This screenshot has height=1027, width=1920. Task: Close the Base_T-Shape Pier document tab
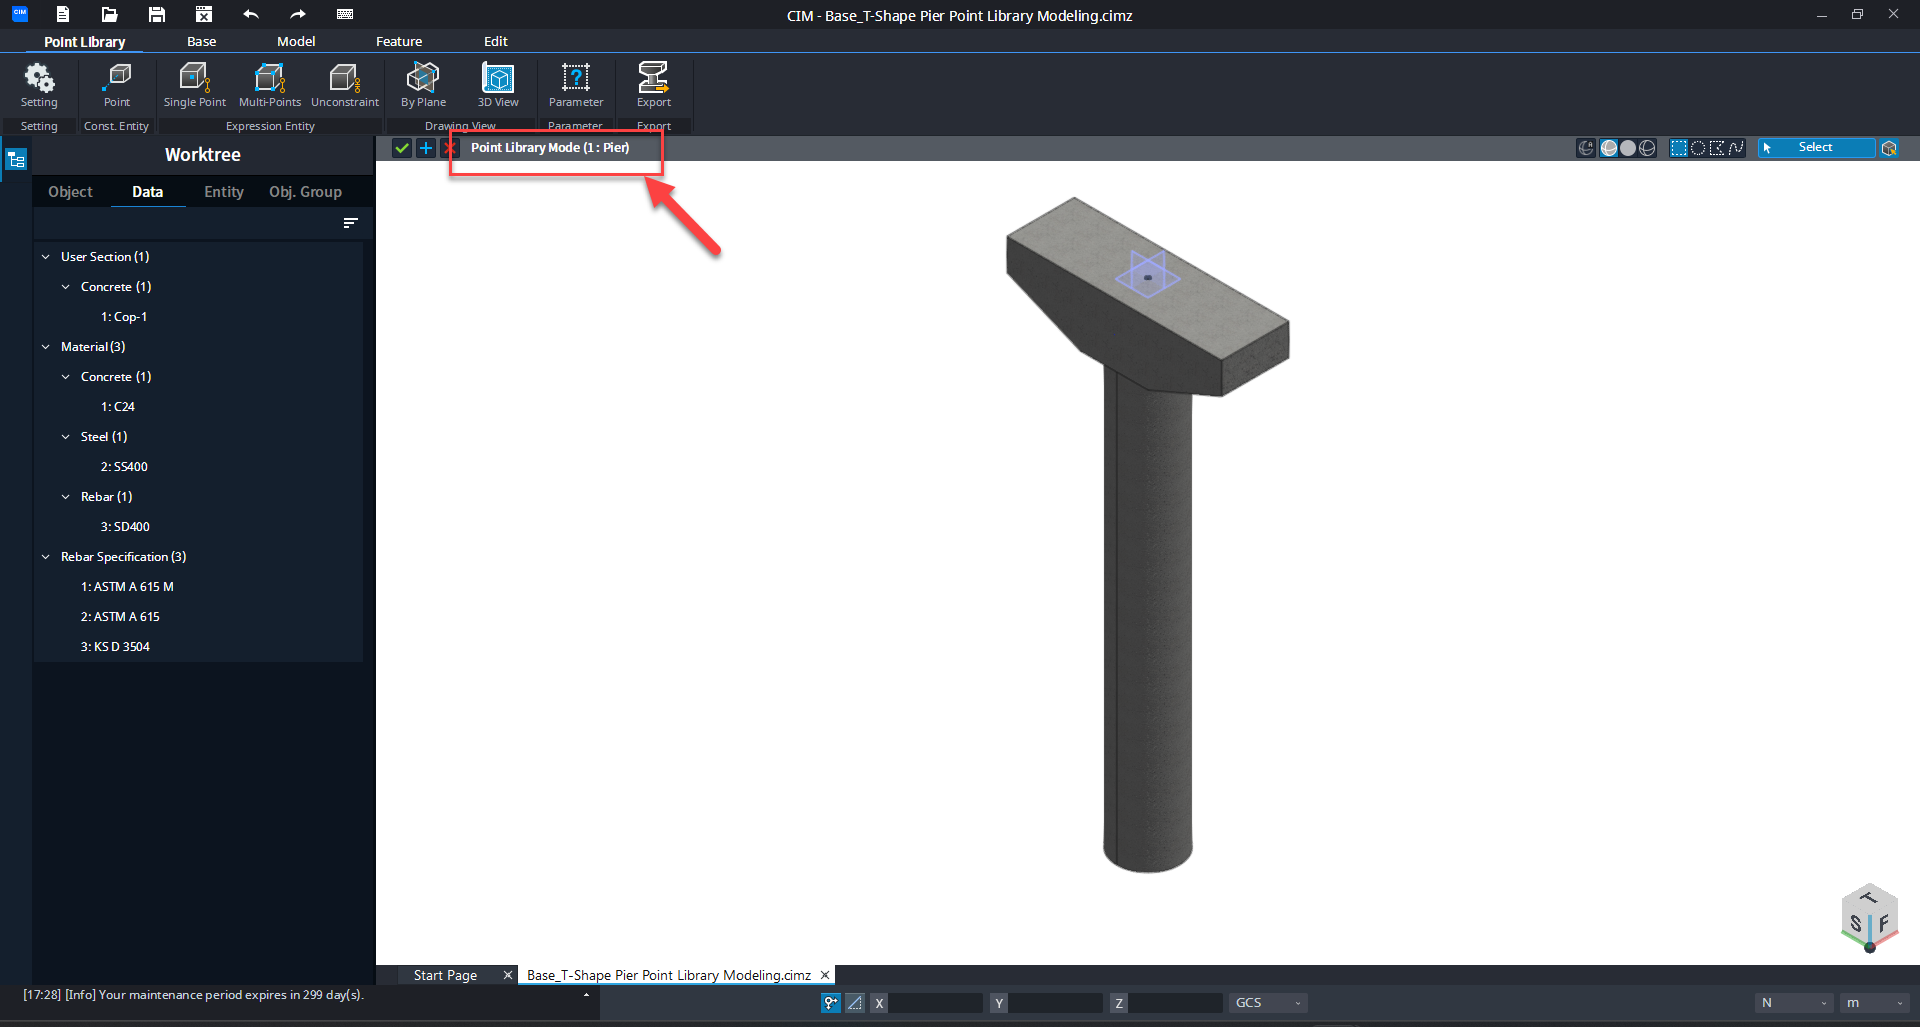pos(825,975)
